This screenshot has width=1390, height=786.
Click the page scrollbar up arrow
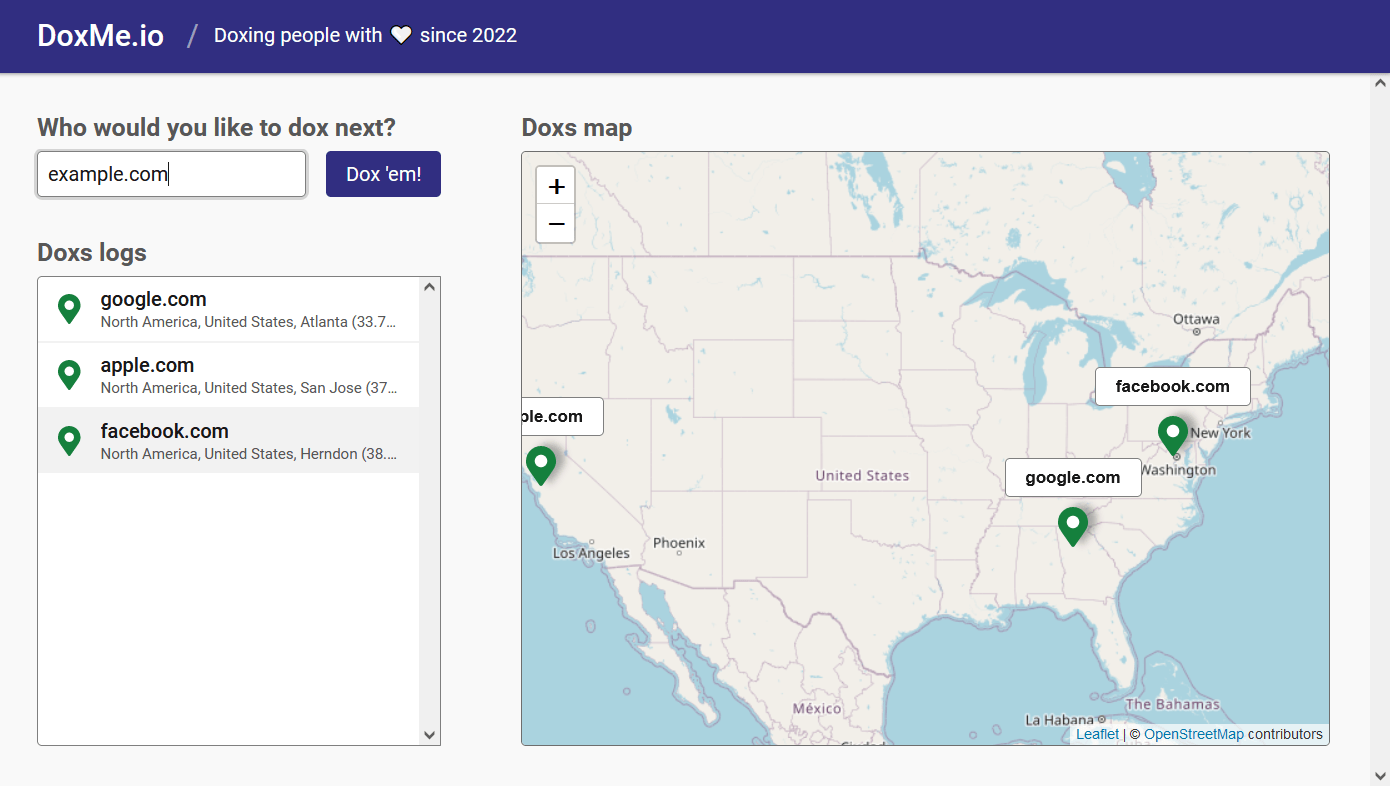(x=1380, y=83)
